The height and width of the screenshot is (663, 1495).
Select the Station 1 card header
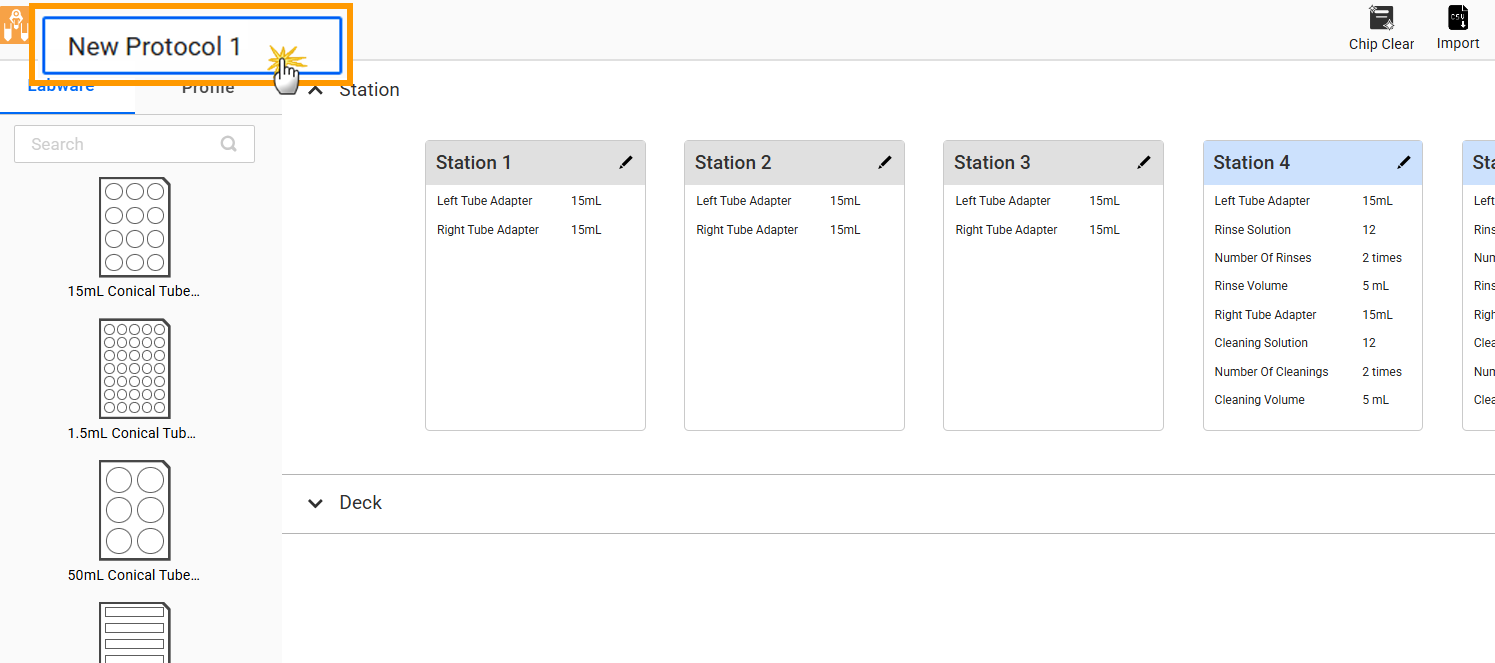[520, 162]
